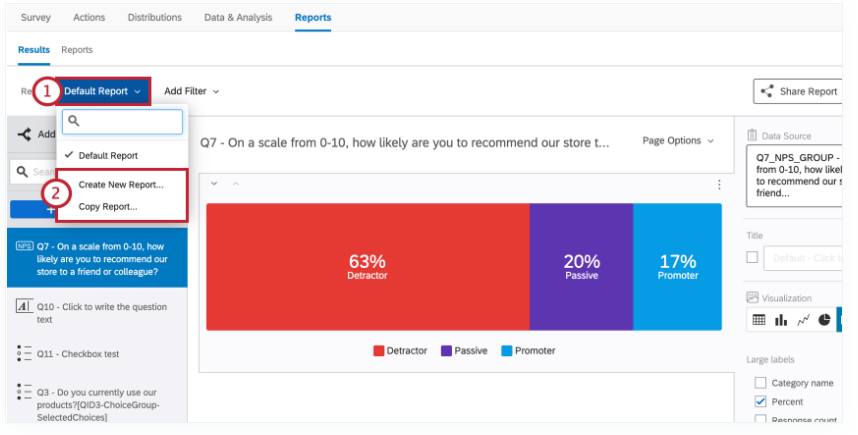Click the red Detractor bar segment
Image resolution: width=858 pixels, height=435 pixels.
click(367, 267)
